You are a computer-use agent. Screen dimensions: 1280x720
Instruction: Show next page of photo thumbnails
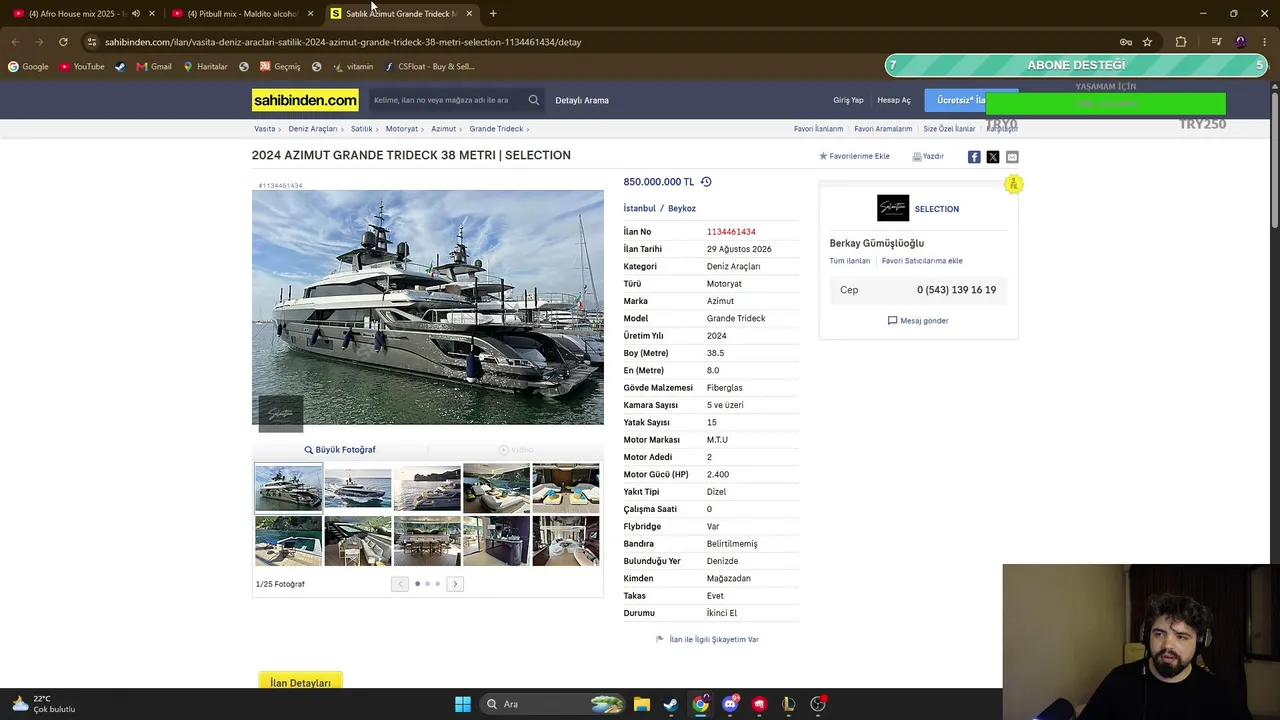(x=455, y=584)
